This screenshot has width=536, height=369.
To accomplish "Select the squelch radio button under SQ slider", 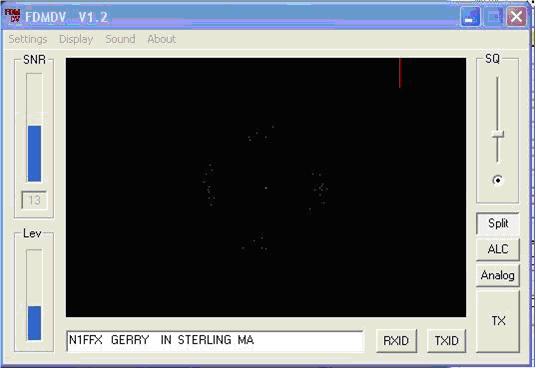I will (498, 180).
